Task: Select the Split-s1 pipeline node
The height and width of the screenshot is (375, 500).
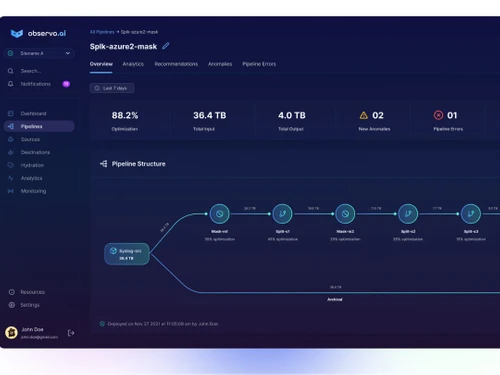Action: 282,214
